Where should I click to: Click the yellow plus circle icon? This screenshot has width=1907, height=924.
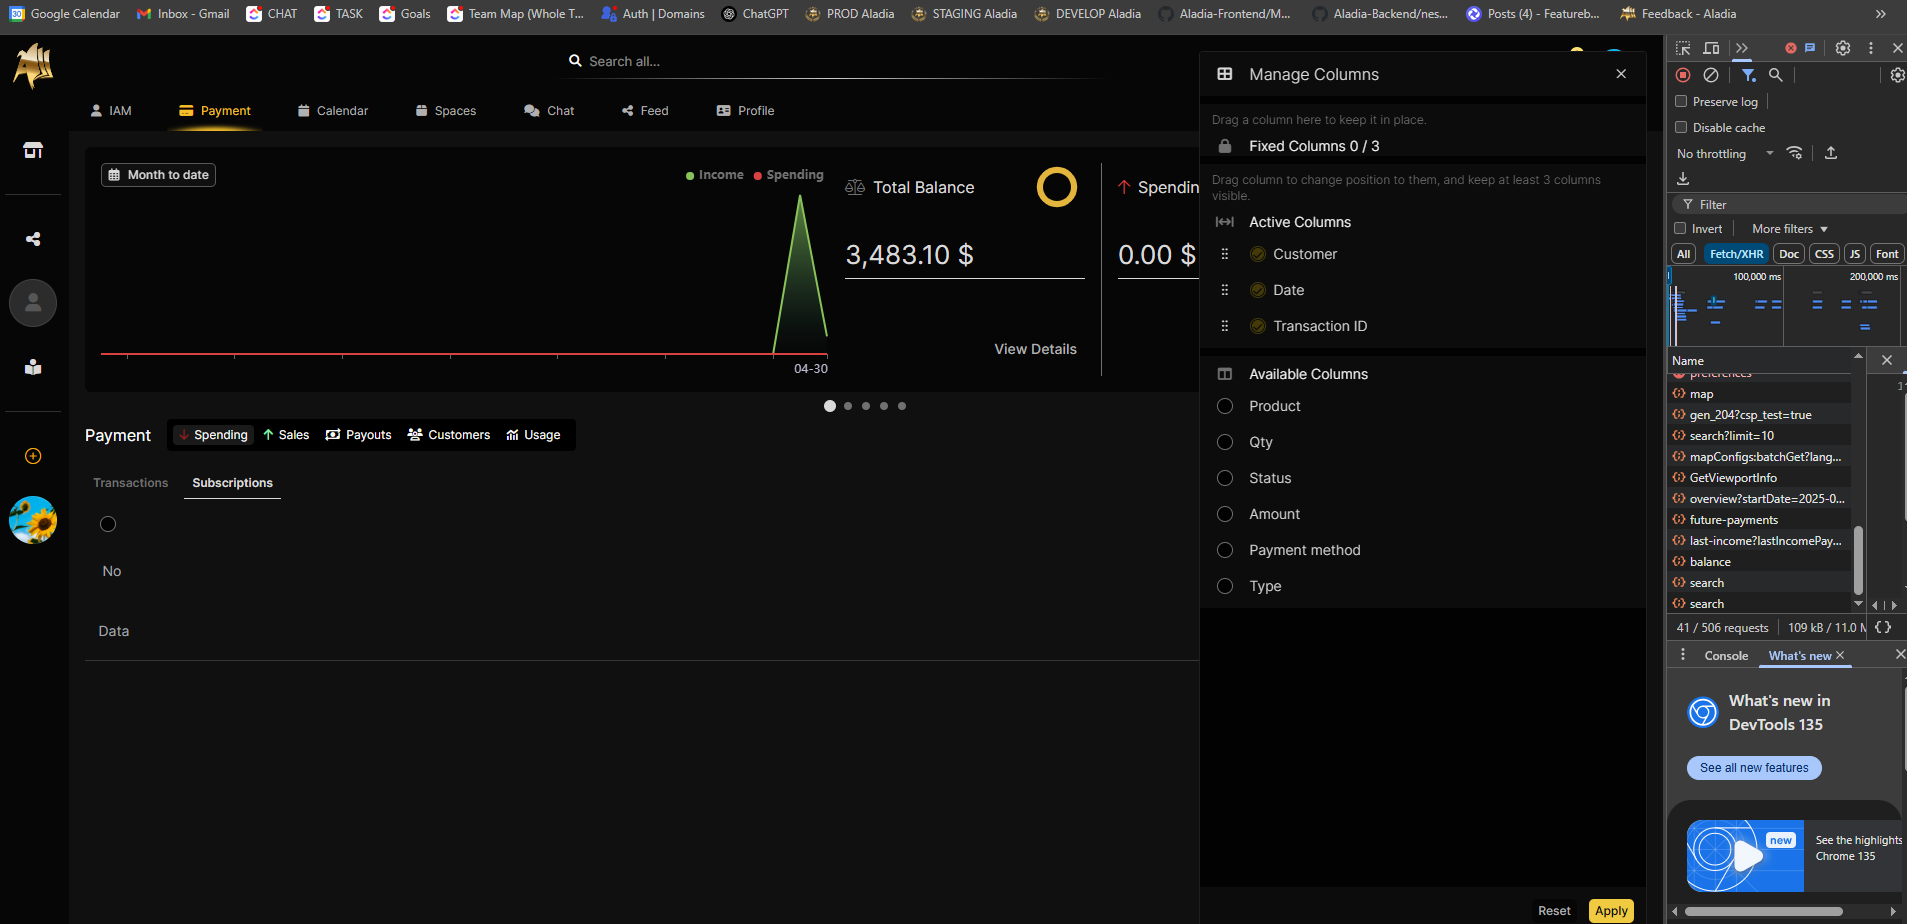tap(33, 456)
